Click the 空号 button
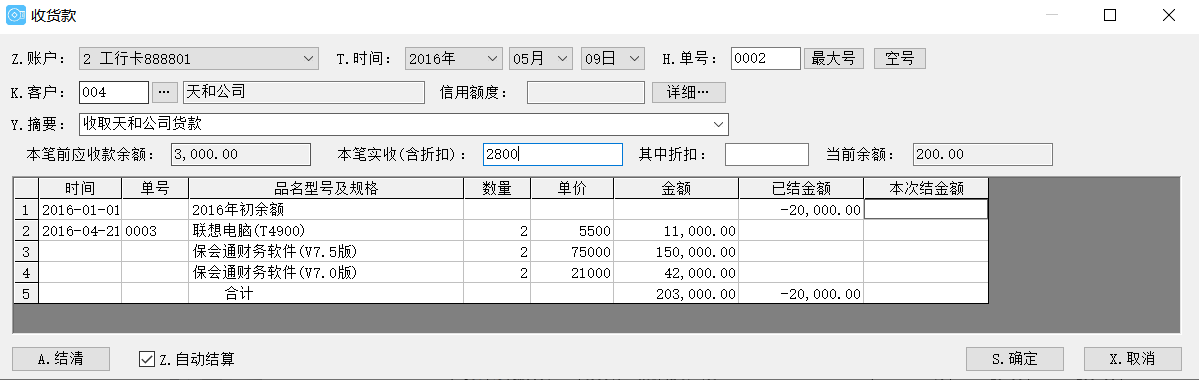Viewport: 1199px width, 380px height. [899, 58]
